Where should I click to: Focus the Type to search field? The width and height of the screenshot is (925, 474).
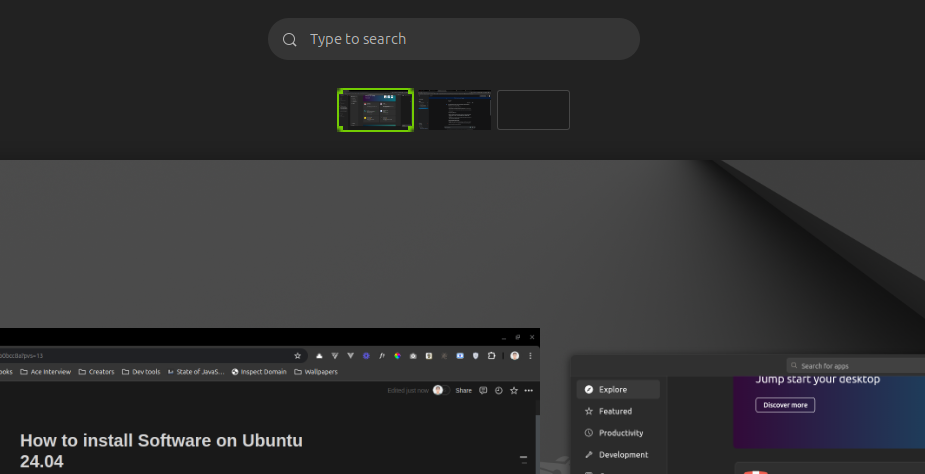coord(454,39)
